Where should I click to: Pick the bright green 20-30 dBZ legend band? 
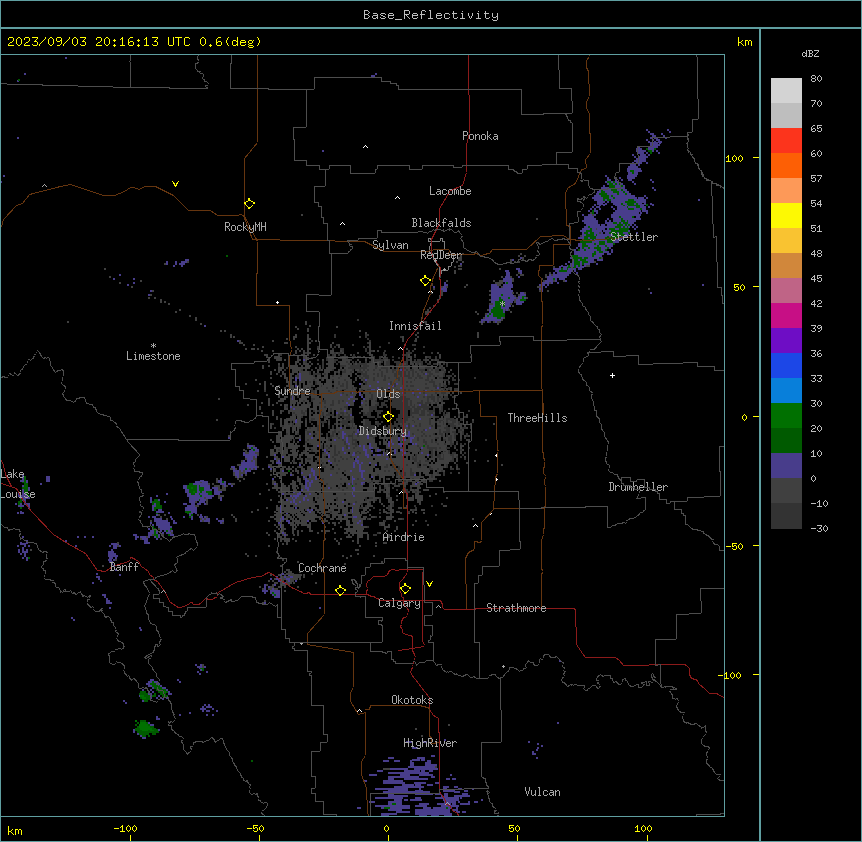coord(786,416)
